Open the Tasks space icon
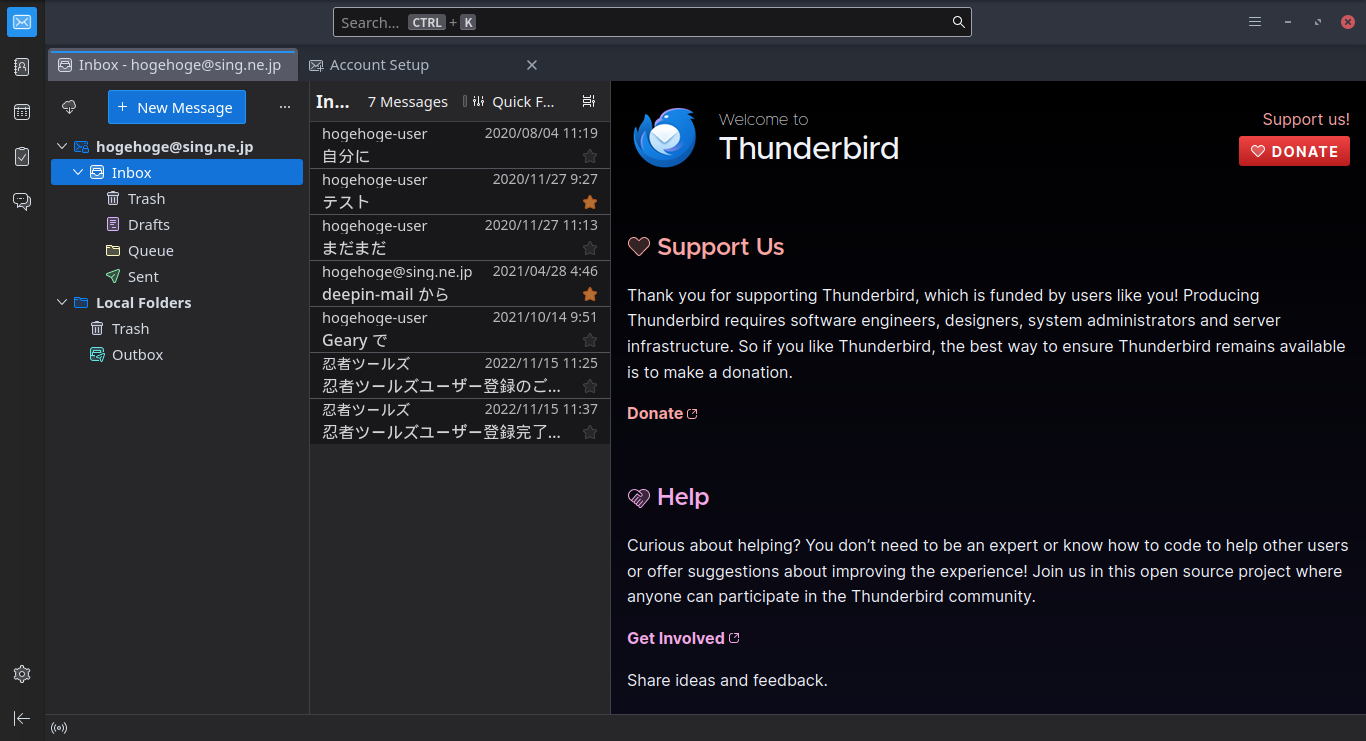1366x741 pixels. pos(22,157)
